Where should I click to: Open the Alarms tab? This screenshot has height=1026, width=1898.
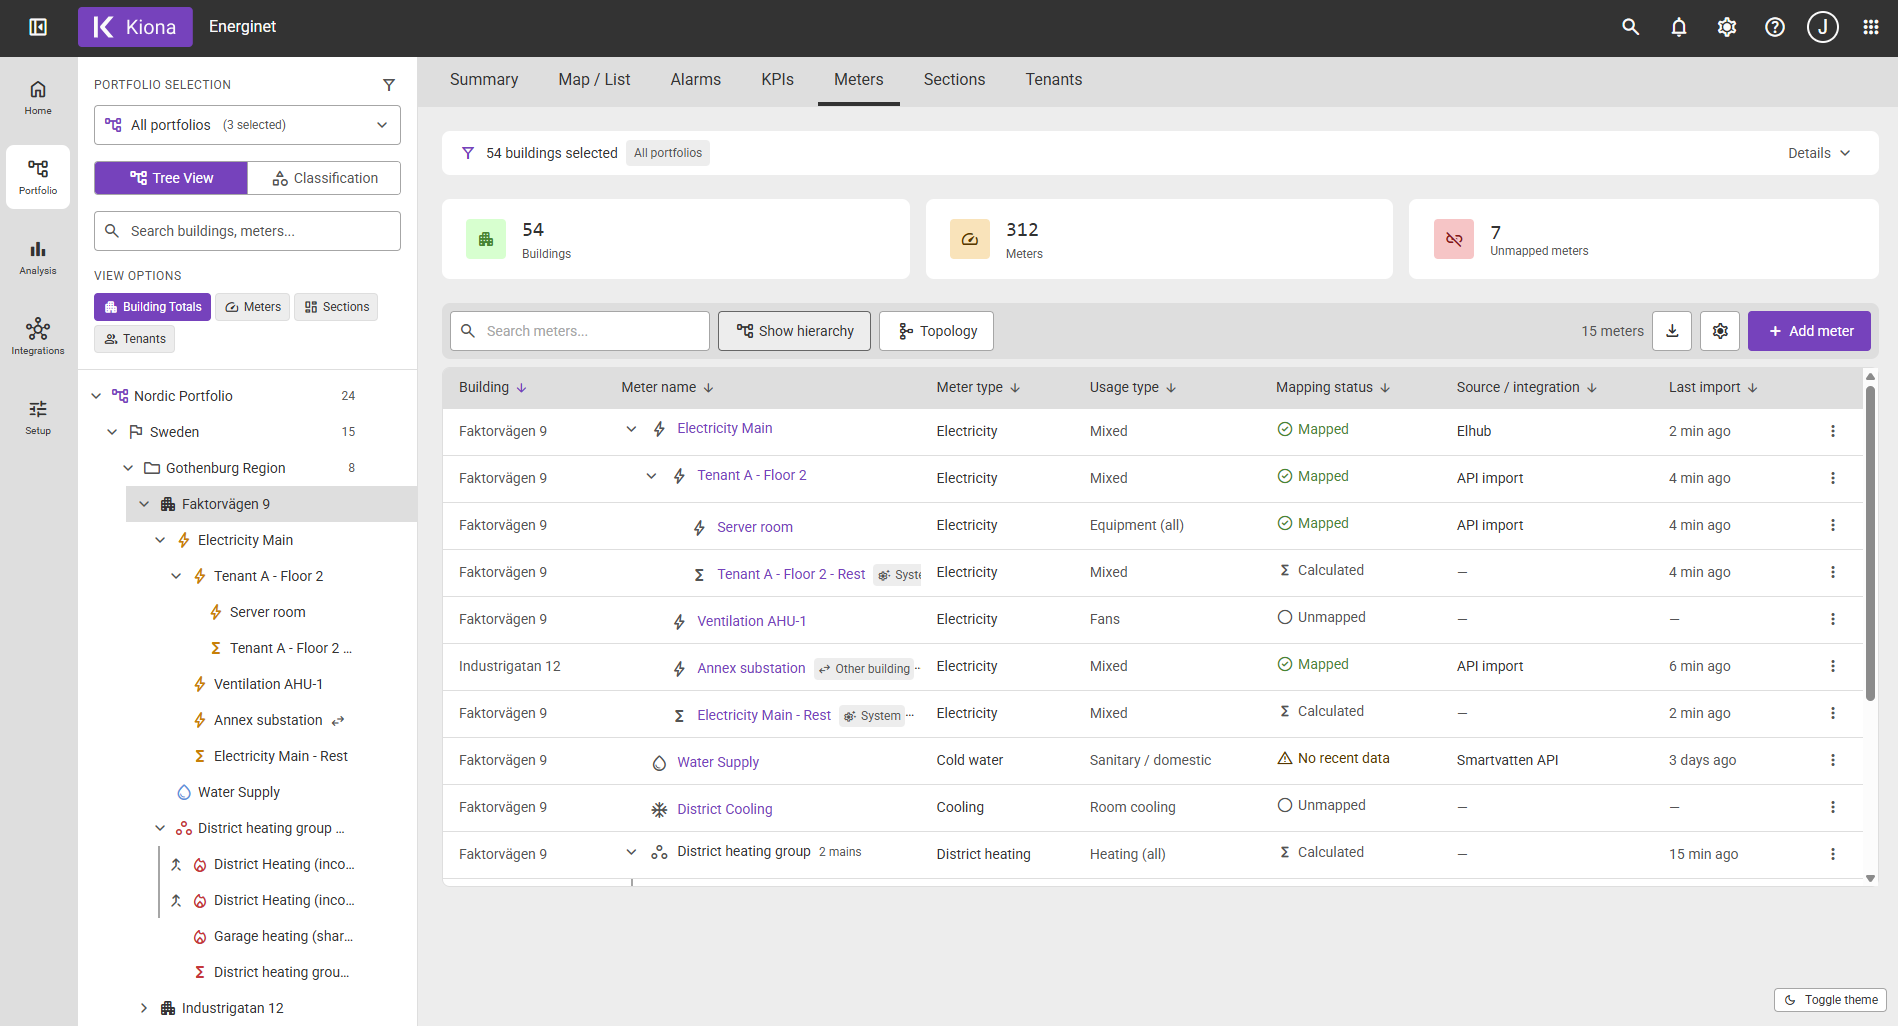pyautogui.click(x=696, y=80)
